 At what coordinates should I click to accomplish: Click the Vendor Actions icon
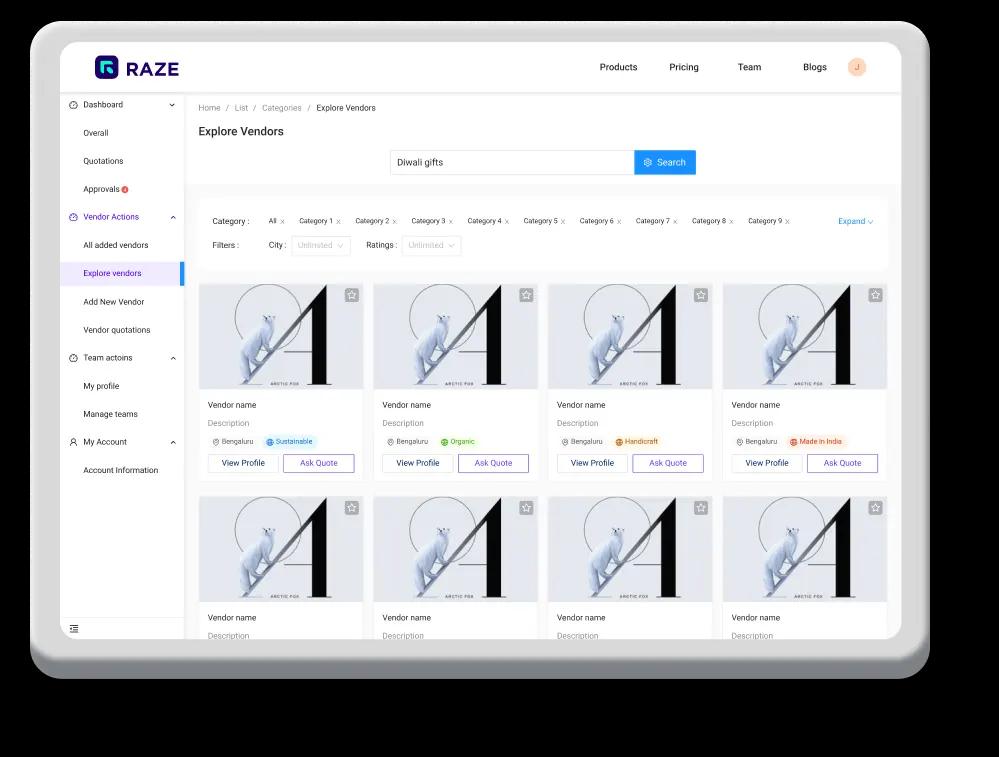click(73, 217)
